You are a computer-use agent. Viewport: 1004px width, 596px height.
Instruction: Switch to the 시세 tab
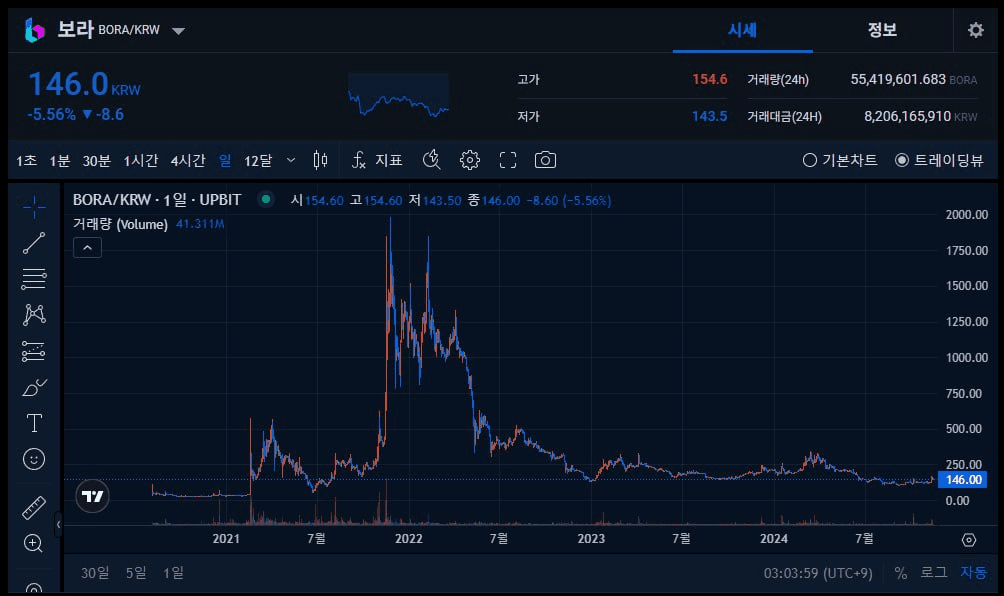coord(743,29)
